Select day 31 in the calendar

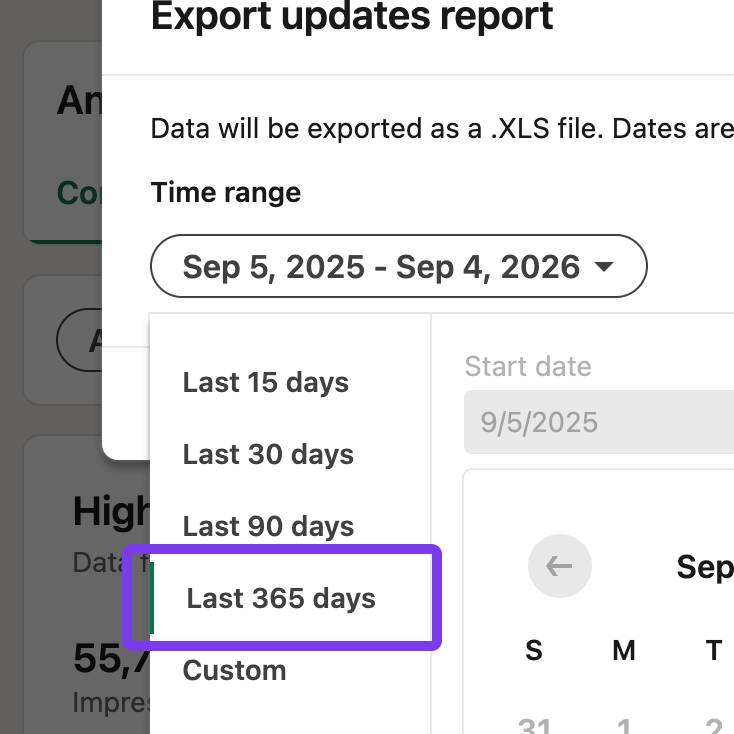(534, 725)
